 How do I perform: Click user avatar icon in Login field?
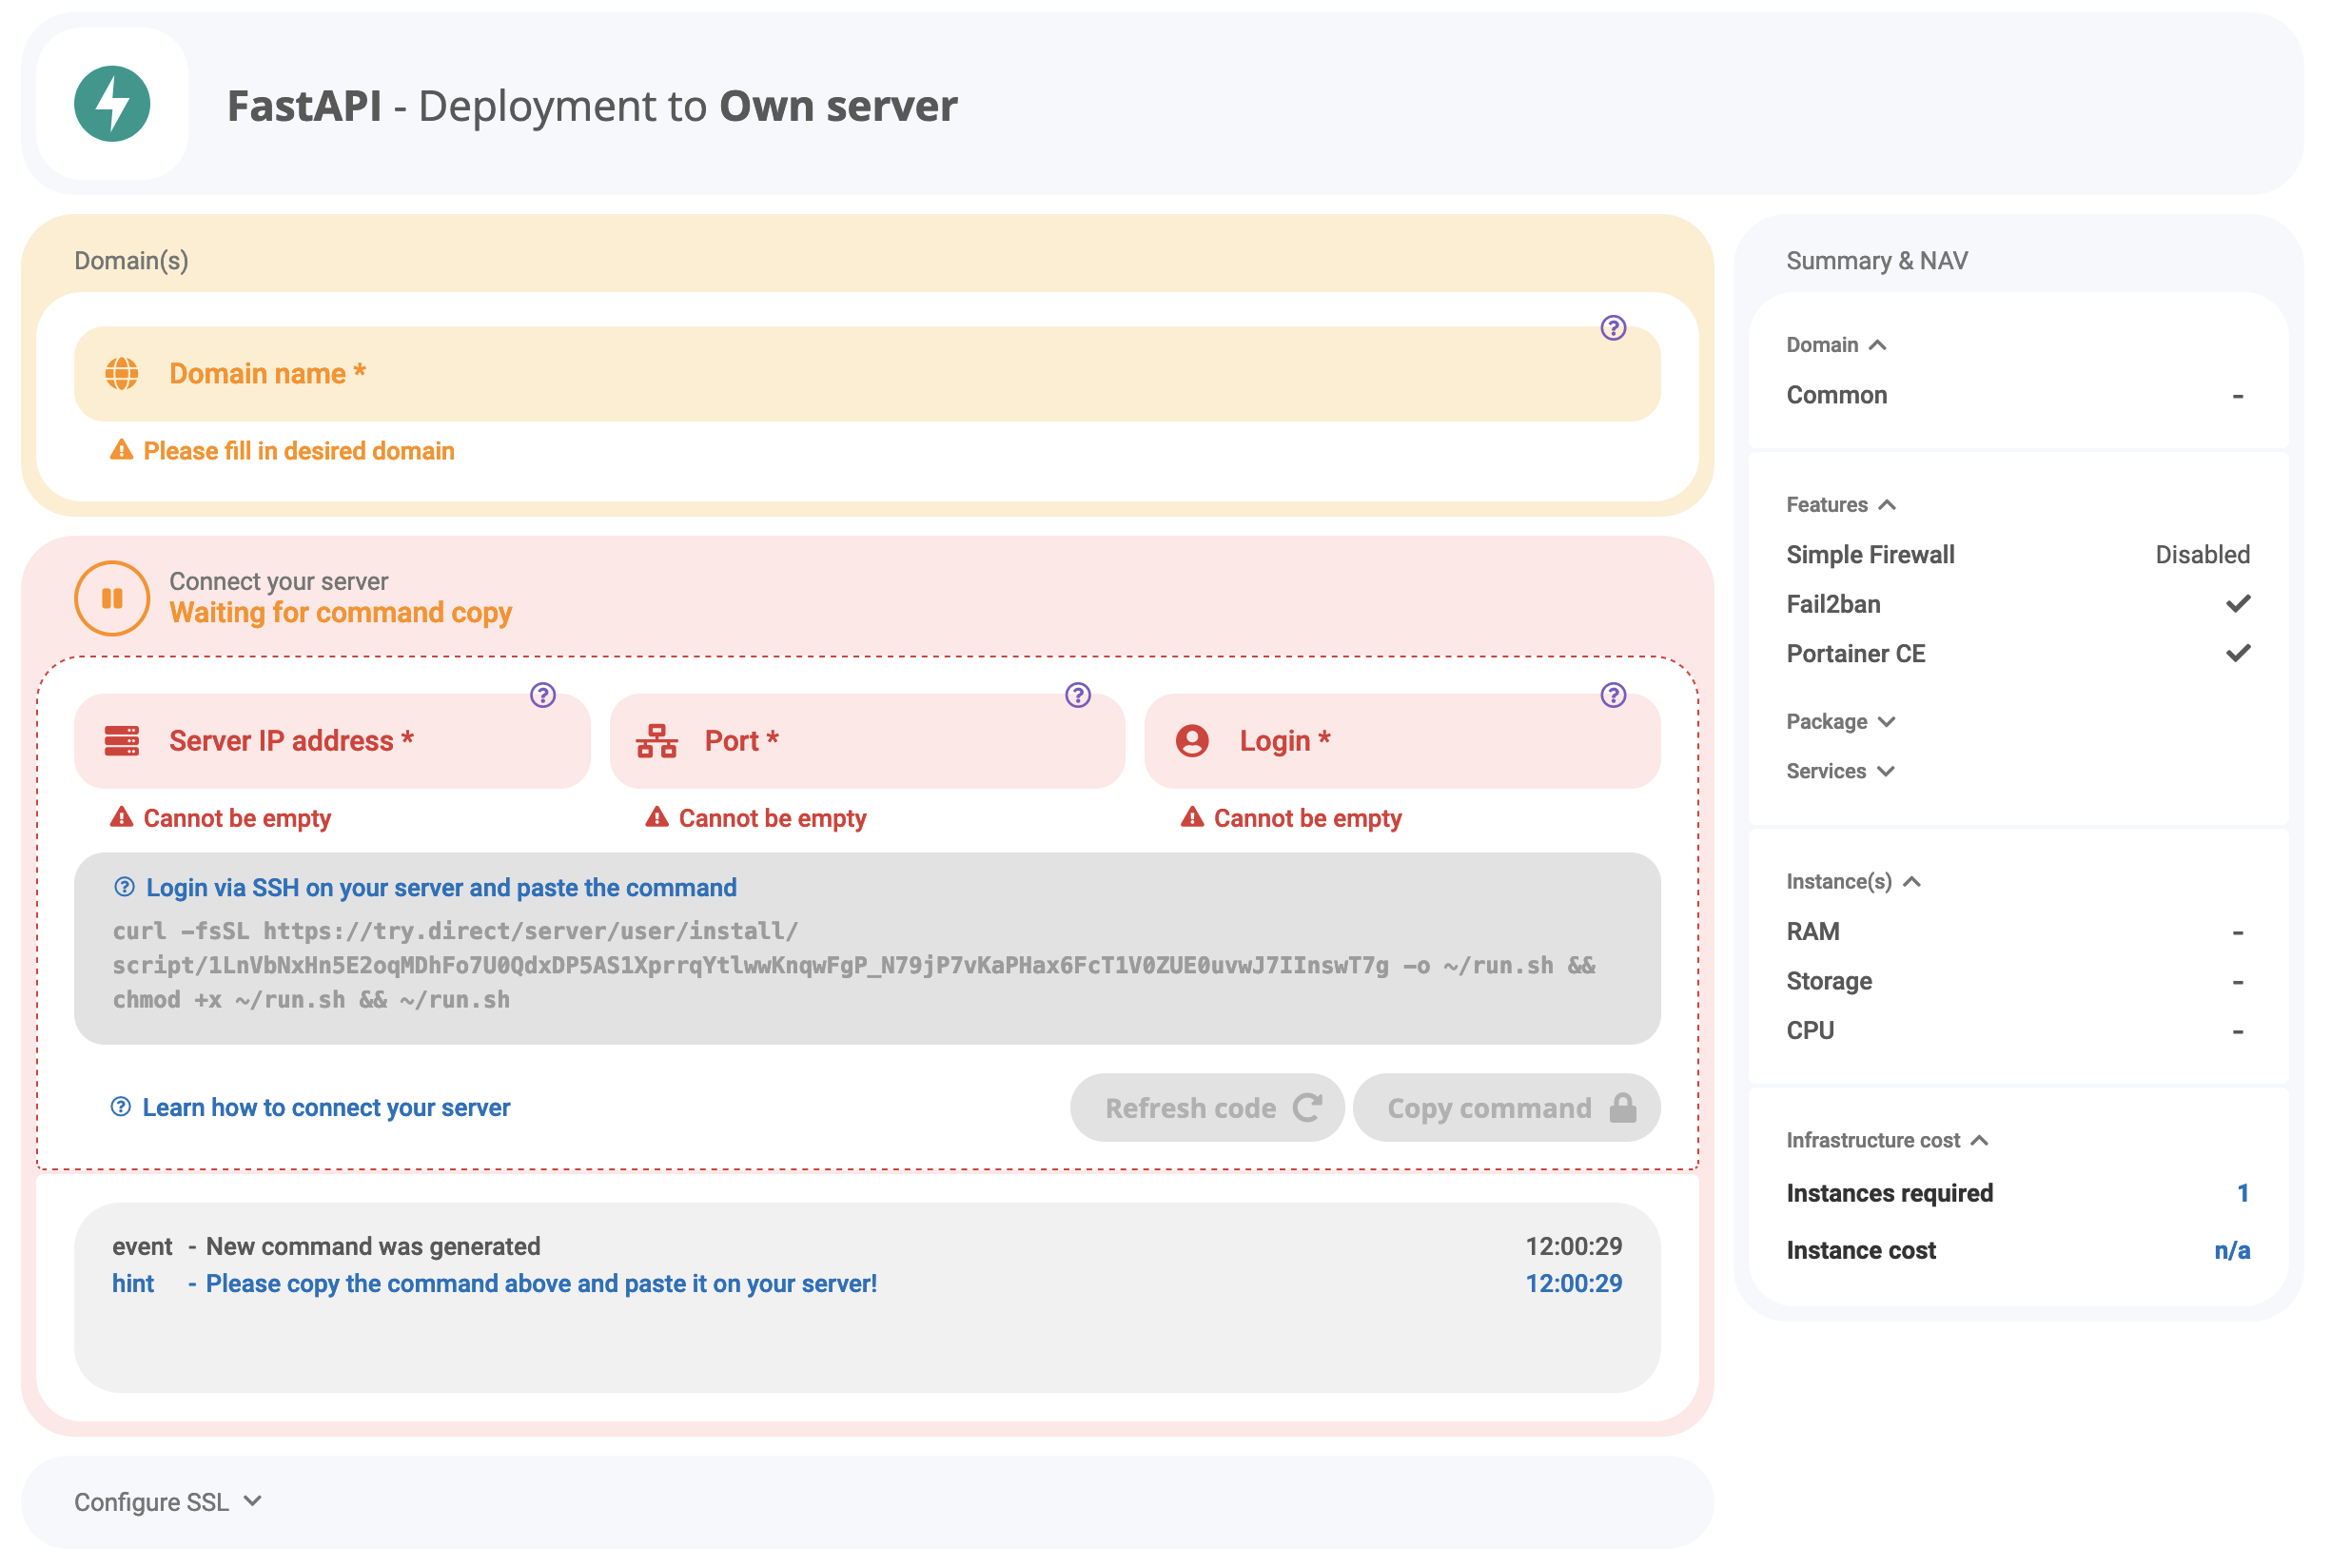1192,741
